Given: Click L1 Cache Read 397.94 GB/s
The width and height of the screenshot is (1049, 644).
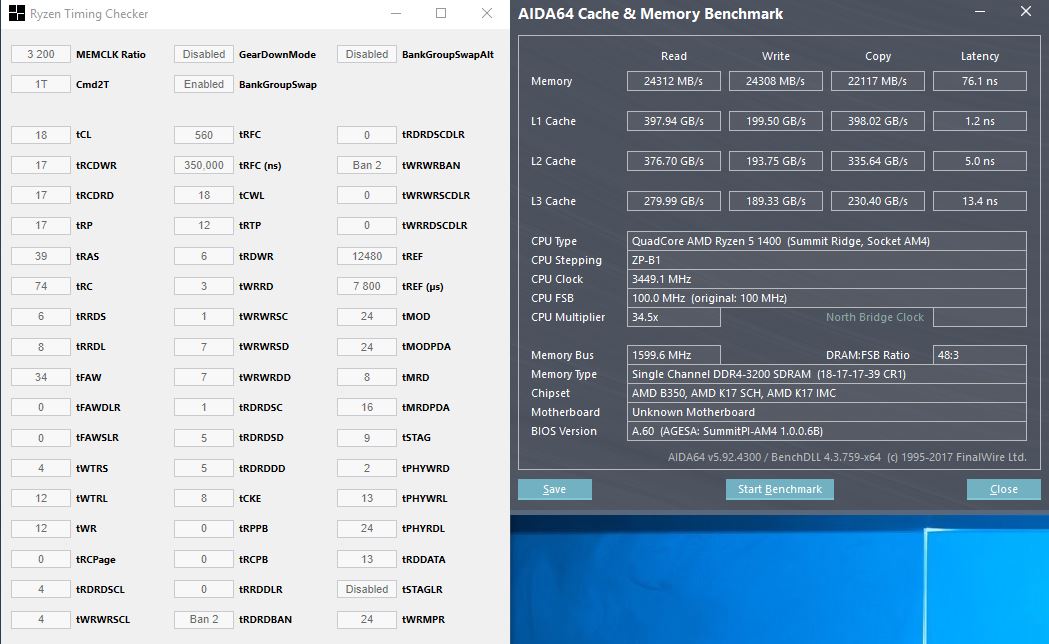Looking at the screenshot, I should (674, 121).
